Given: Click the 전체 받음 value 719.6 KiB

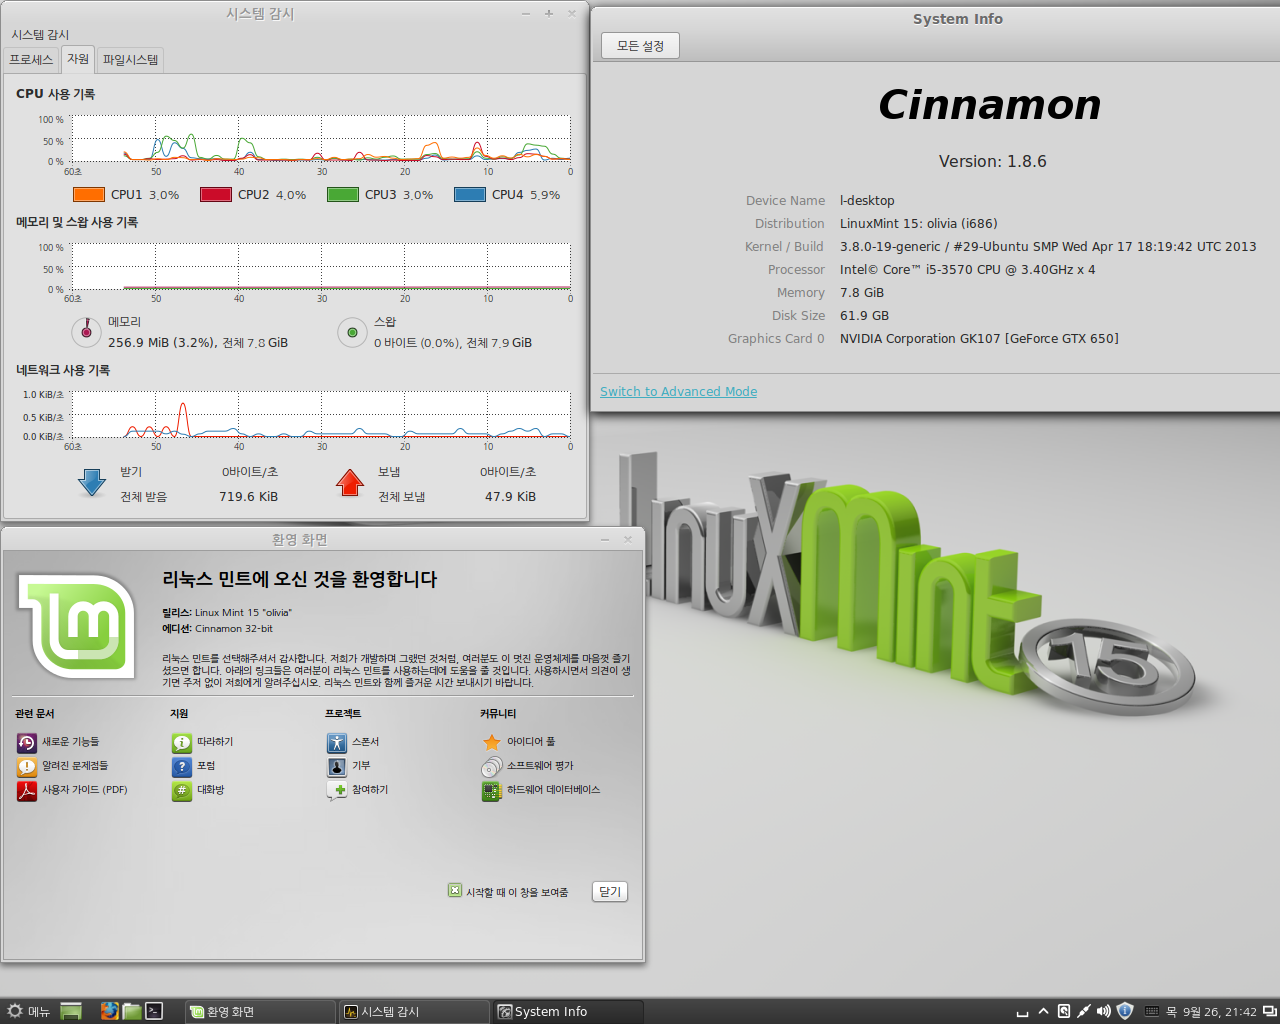Looking at the screenshot, I should [x=248, y=497].
